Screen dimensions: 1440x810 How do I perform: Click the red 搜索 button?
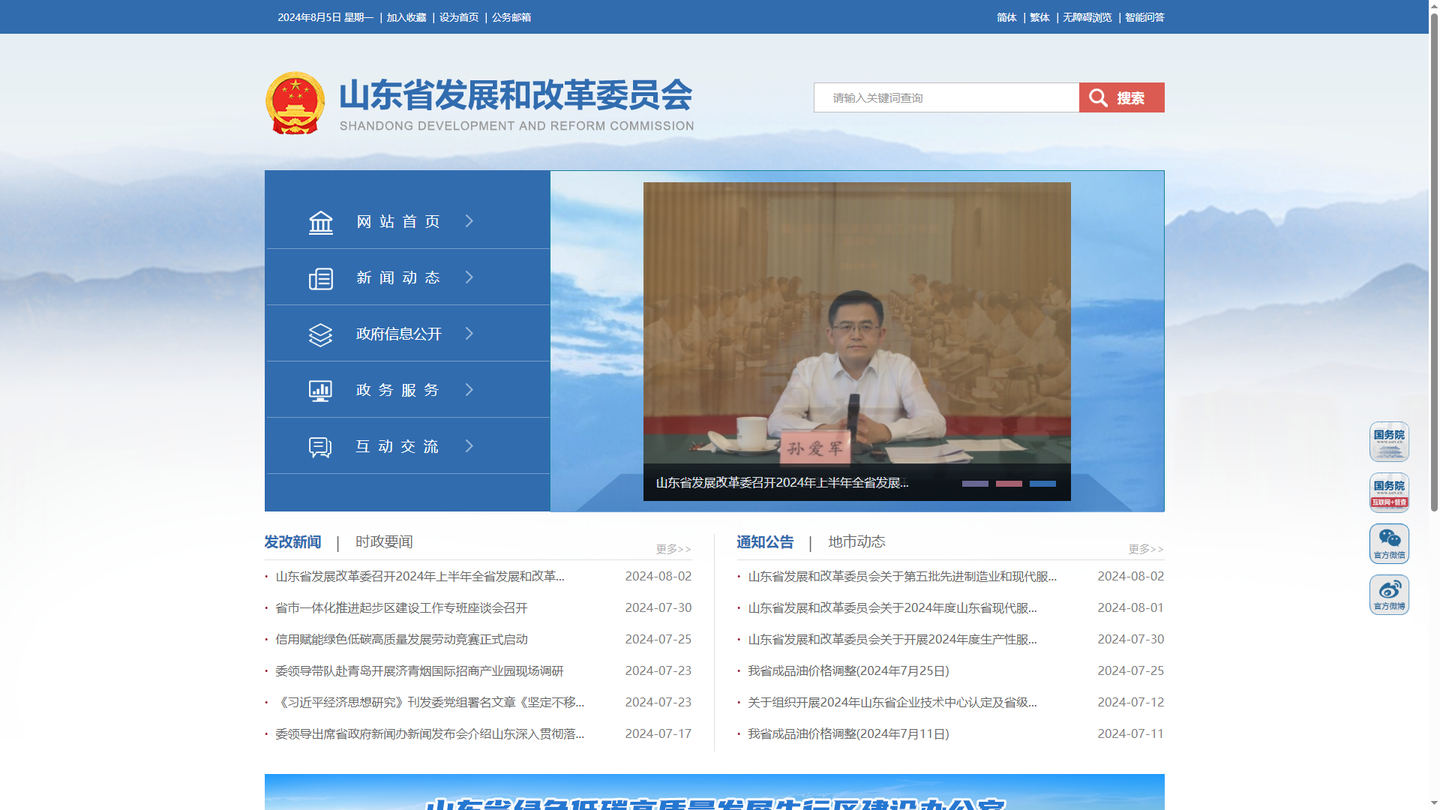tap(1122, 97)
